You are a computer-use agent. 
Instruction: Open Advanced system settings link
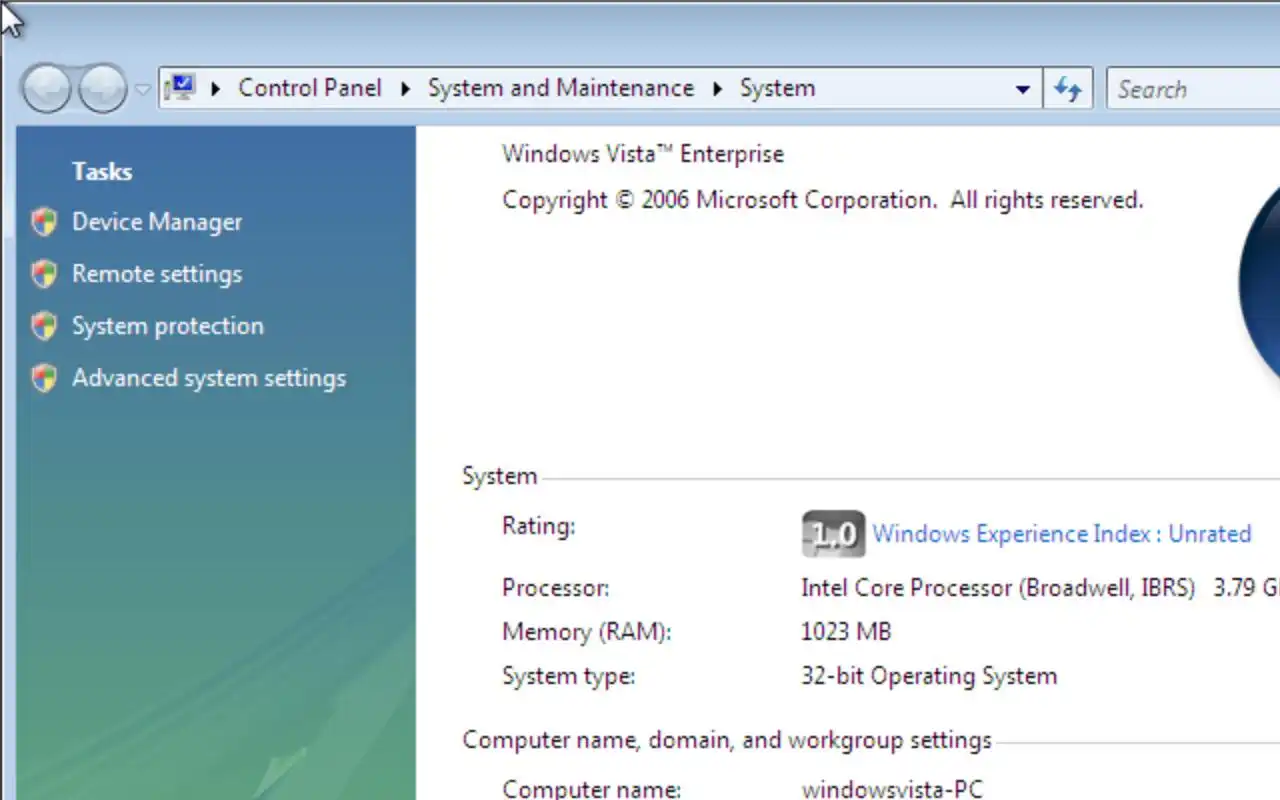pyautogui.click(x=209, y=378)
